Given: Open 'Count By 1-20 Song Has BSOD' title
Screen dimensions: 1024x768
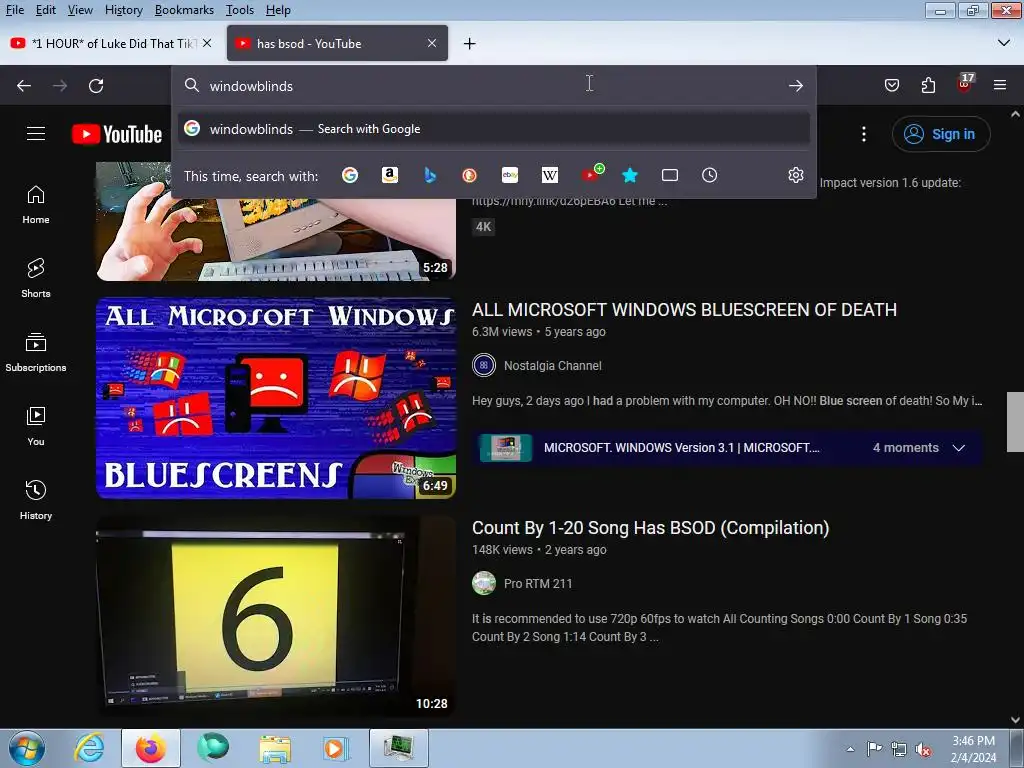Looking at the screenshot, I should click(x=650, y=528).
